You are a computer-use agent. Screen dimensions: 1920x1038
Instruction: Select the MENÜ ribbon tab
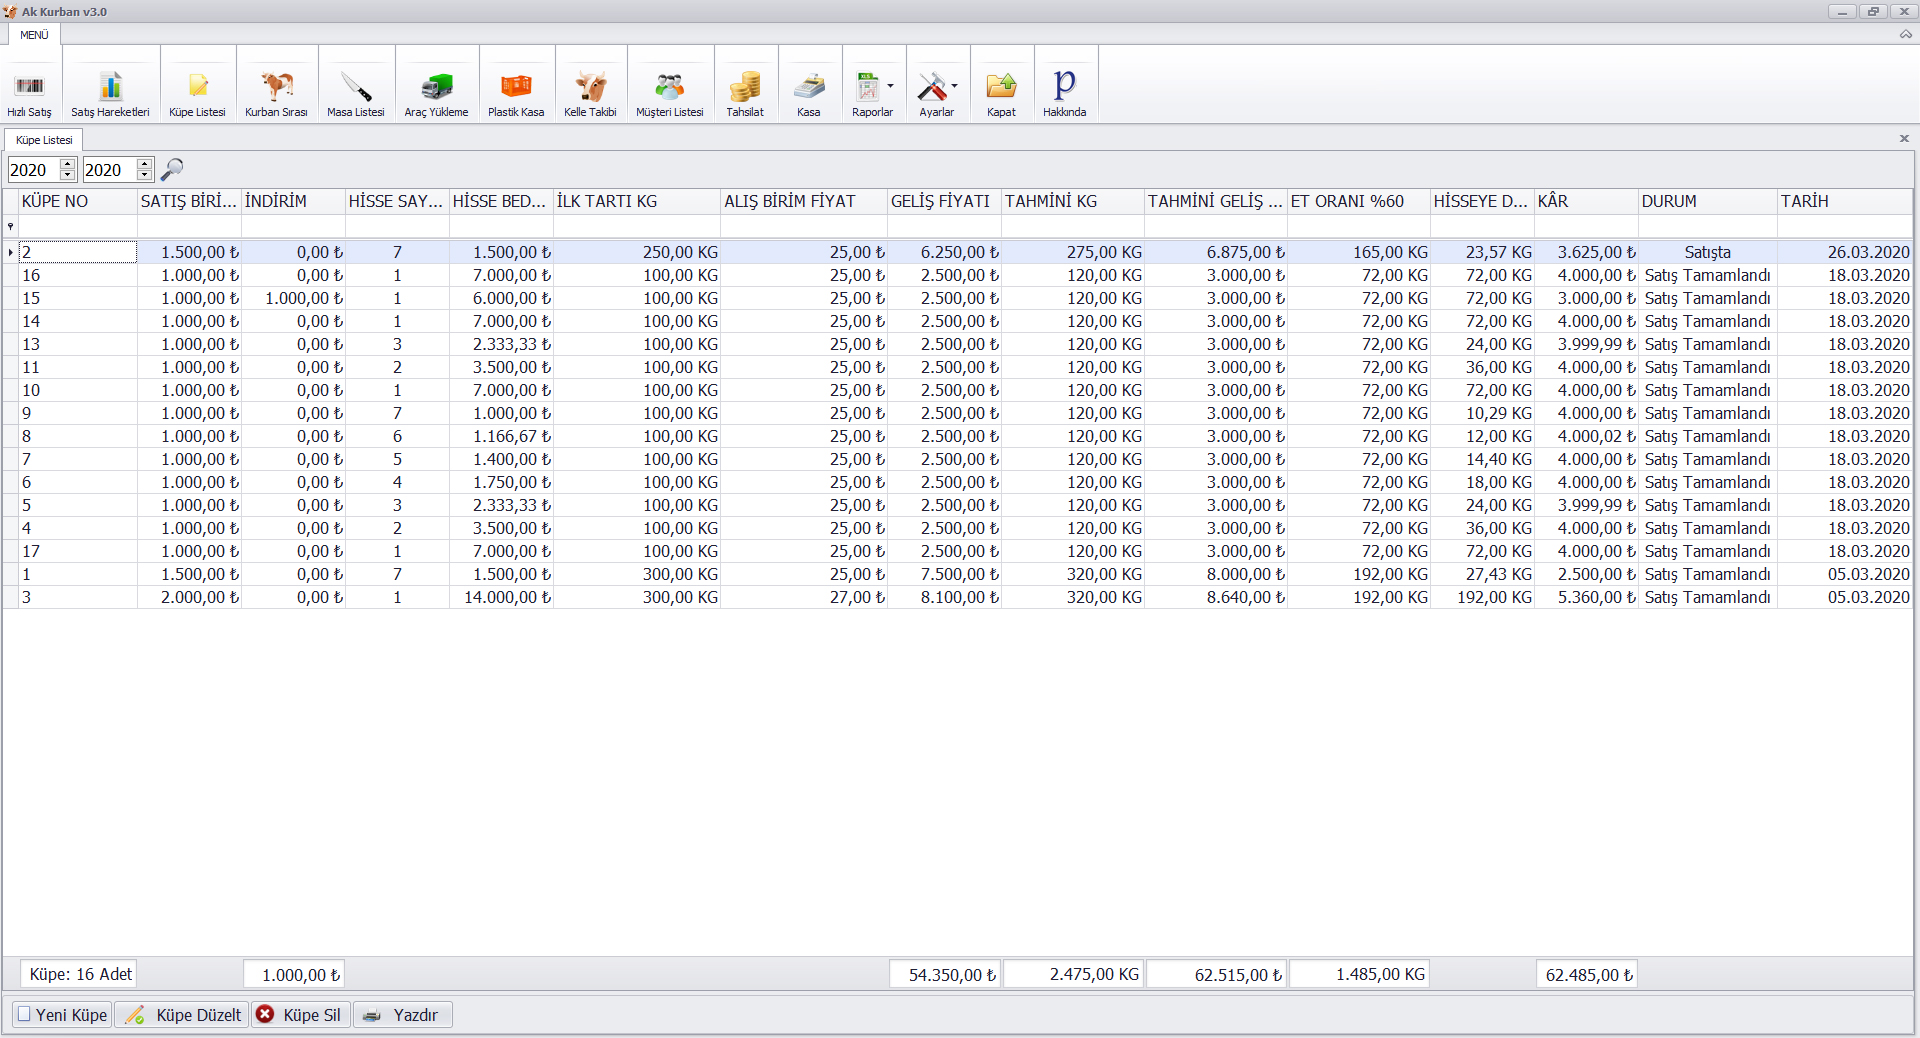pyautogui.click(x=34, y=35)
